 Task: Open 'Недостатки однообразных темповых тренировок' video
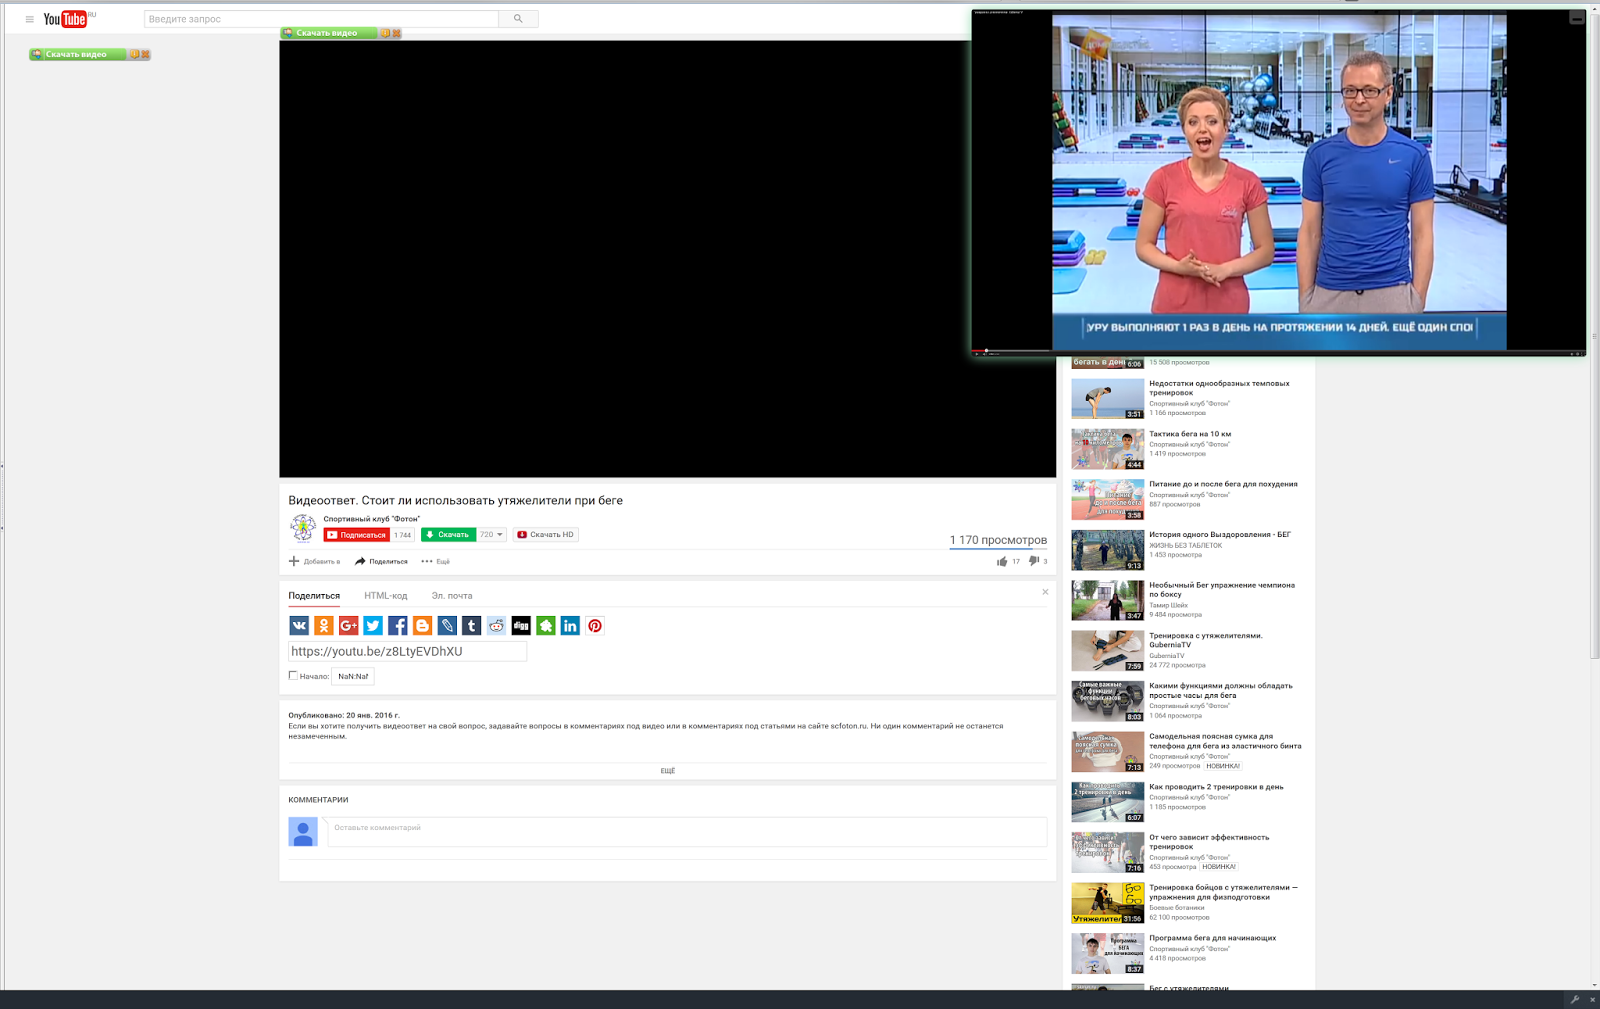[x=1219, y=388]
